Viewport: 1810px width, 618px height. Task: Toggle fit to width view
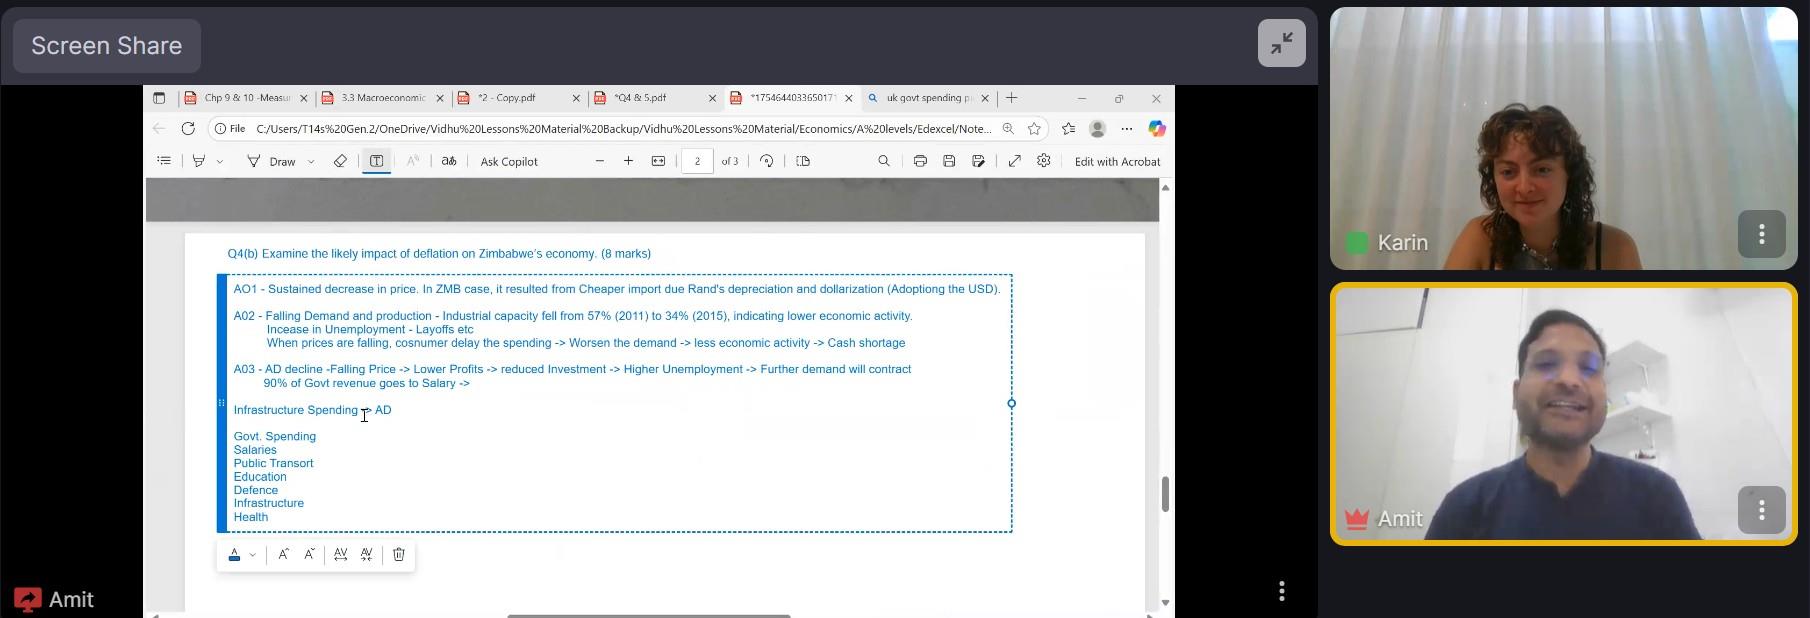(x=658, y=161)
